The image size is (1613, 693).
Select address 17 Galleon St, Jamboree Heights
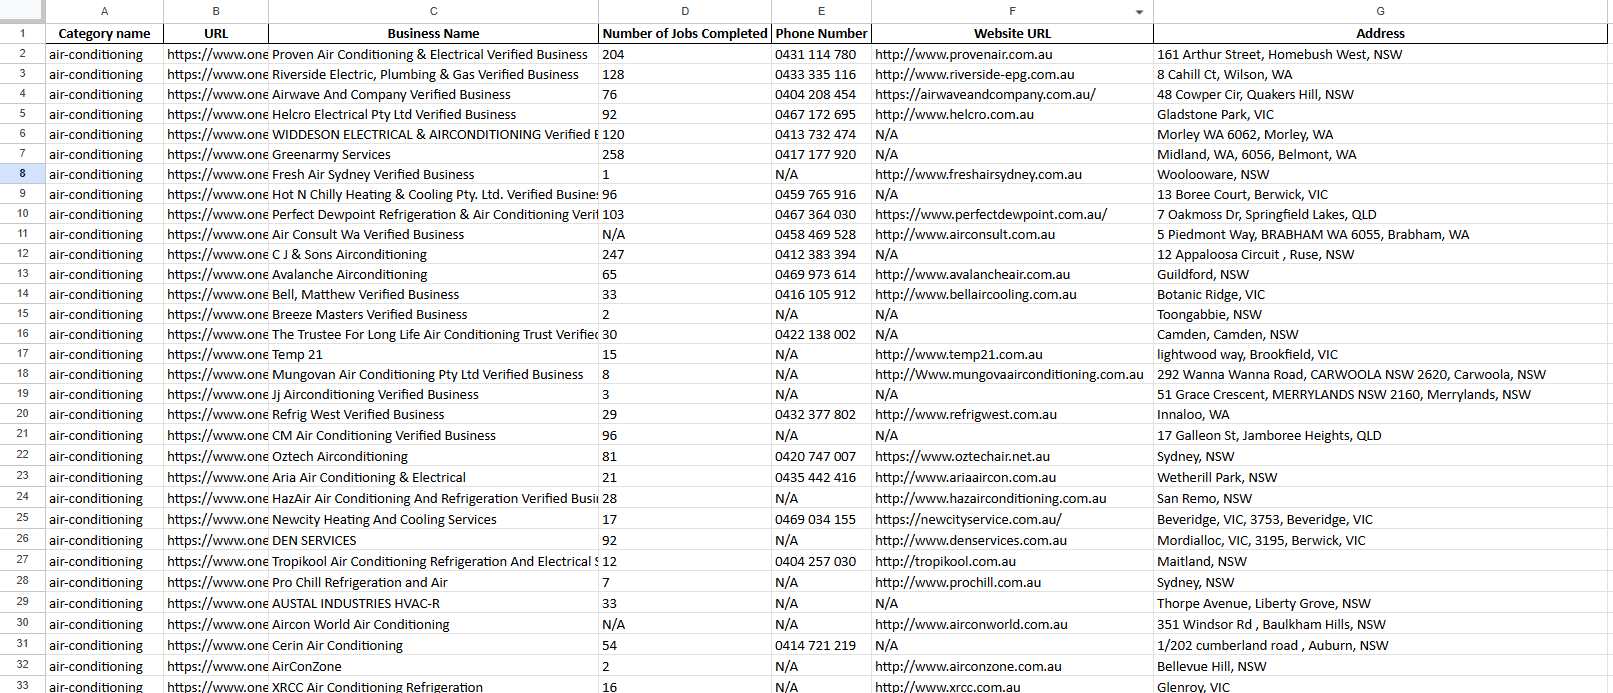[1380, 435]
